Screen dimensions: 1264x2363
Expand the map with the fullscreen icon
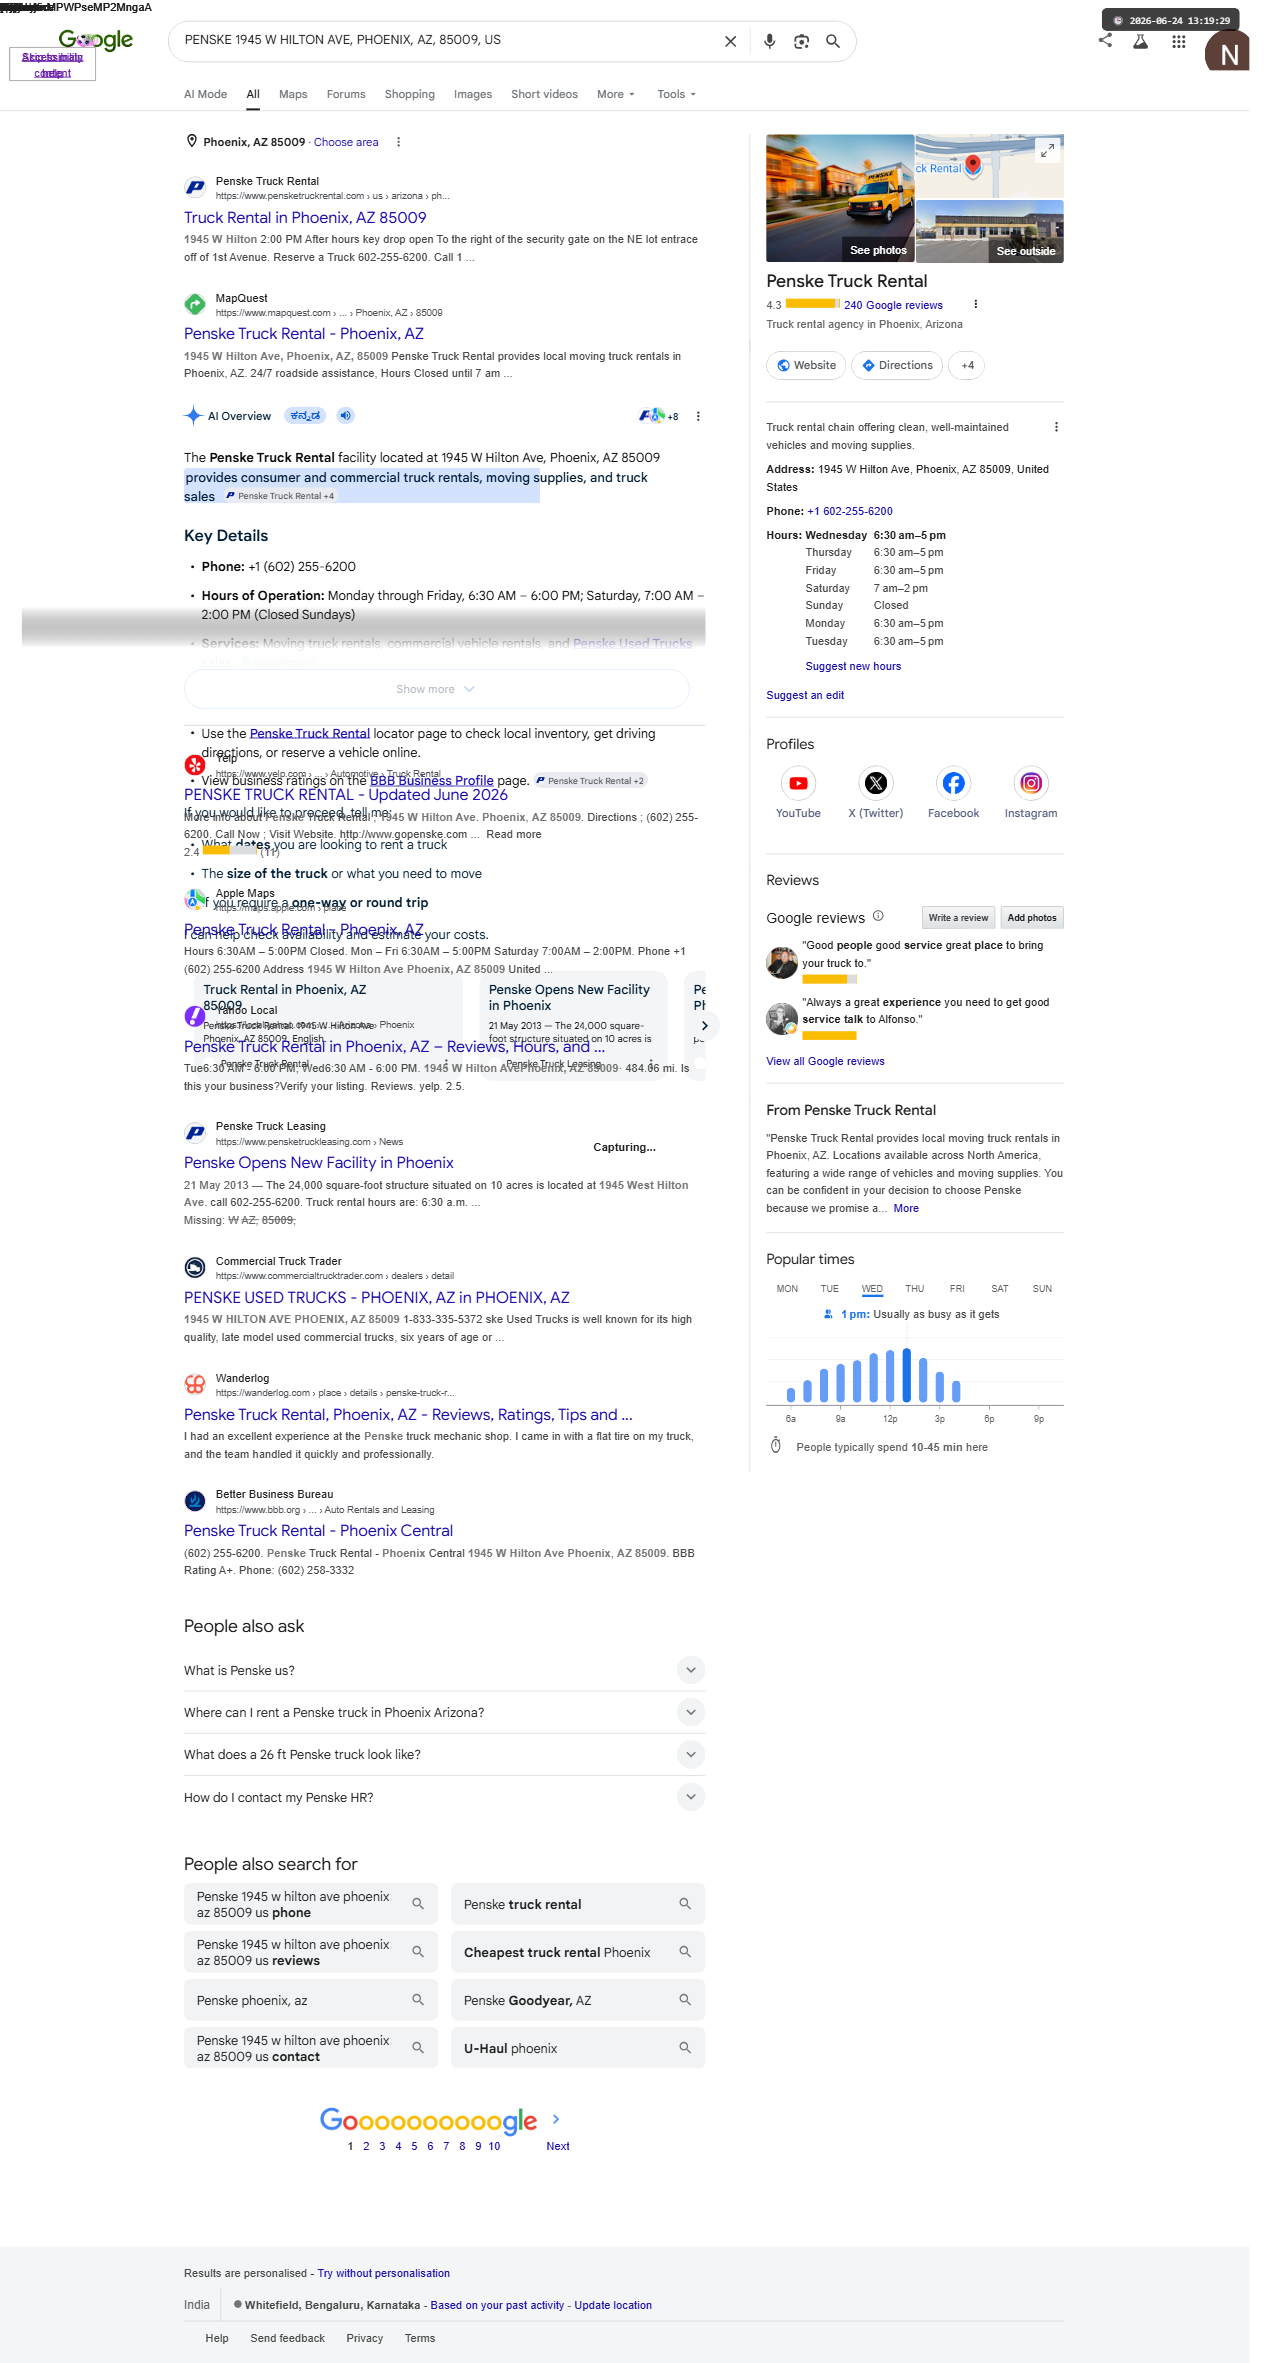click(x=1047, y=150)
